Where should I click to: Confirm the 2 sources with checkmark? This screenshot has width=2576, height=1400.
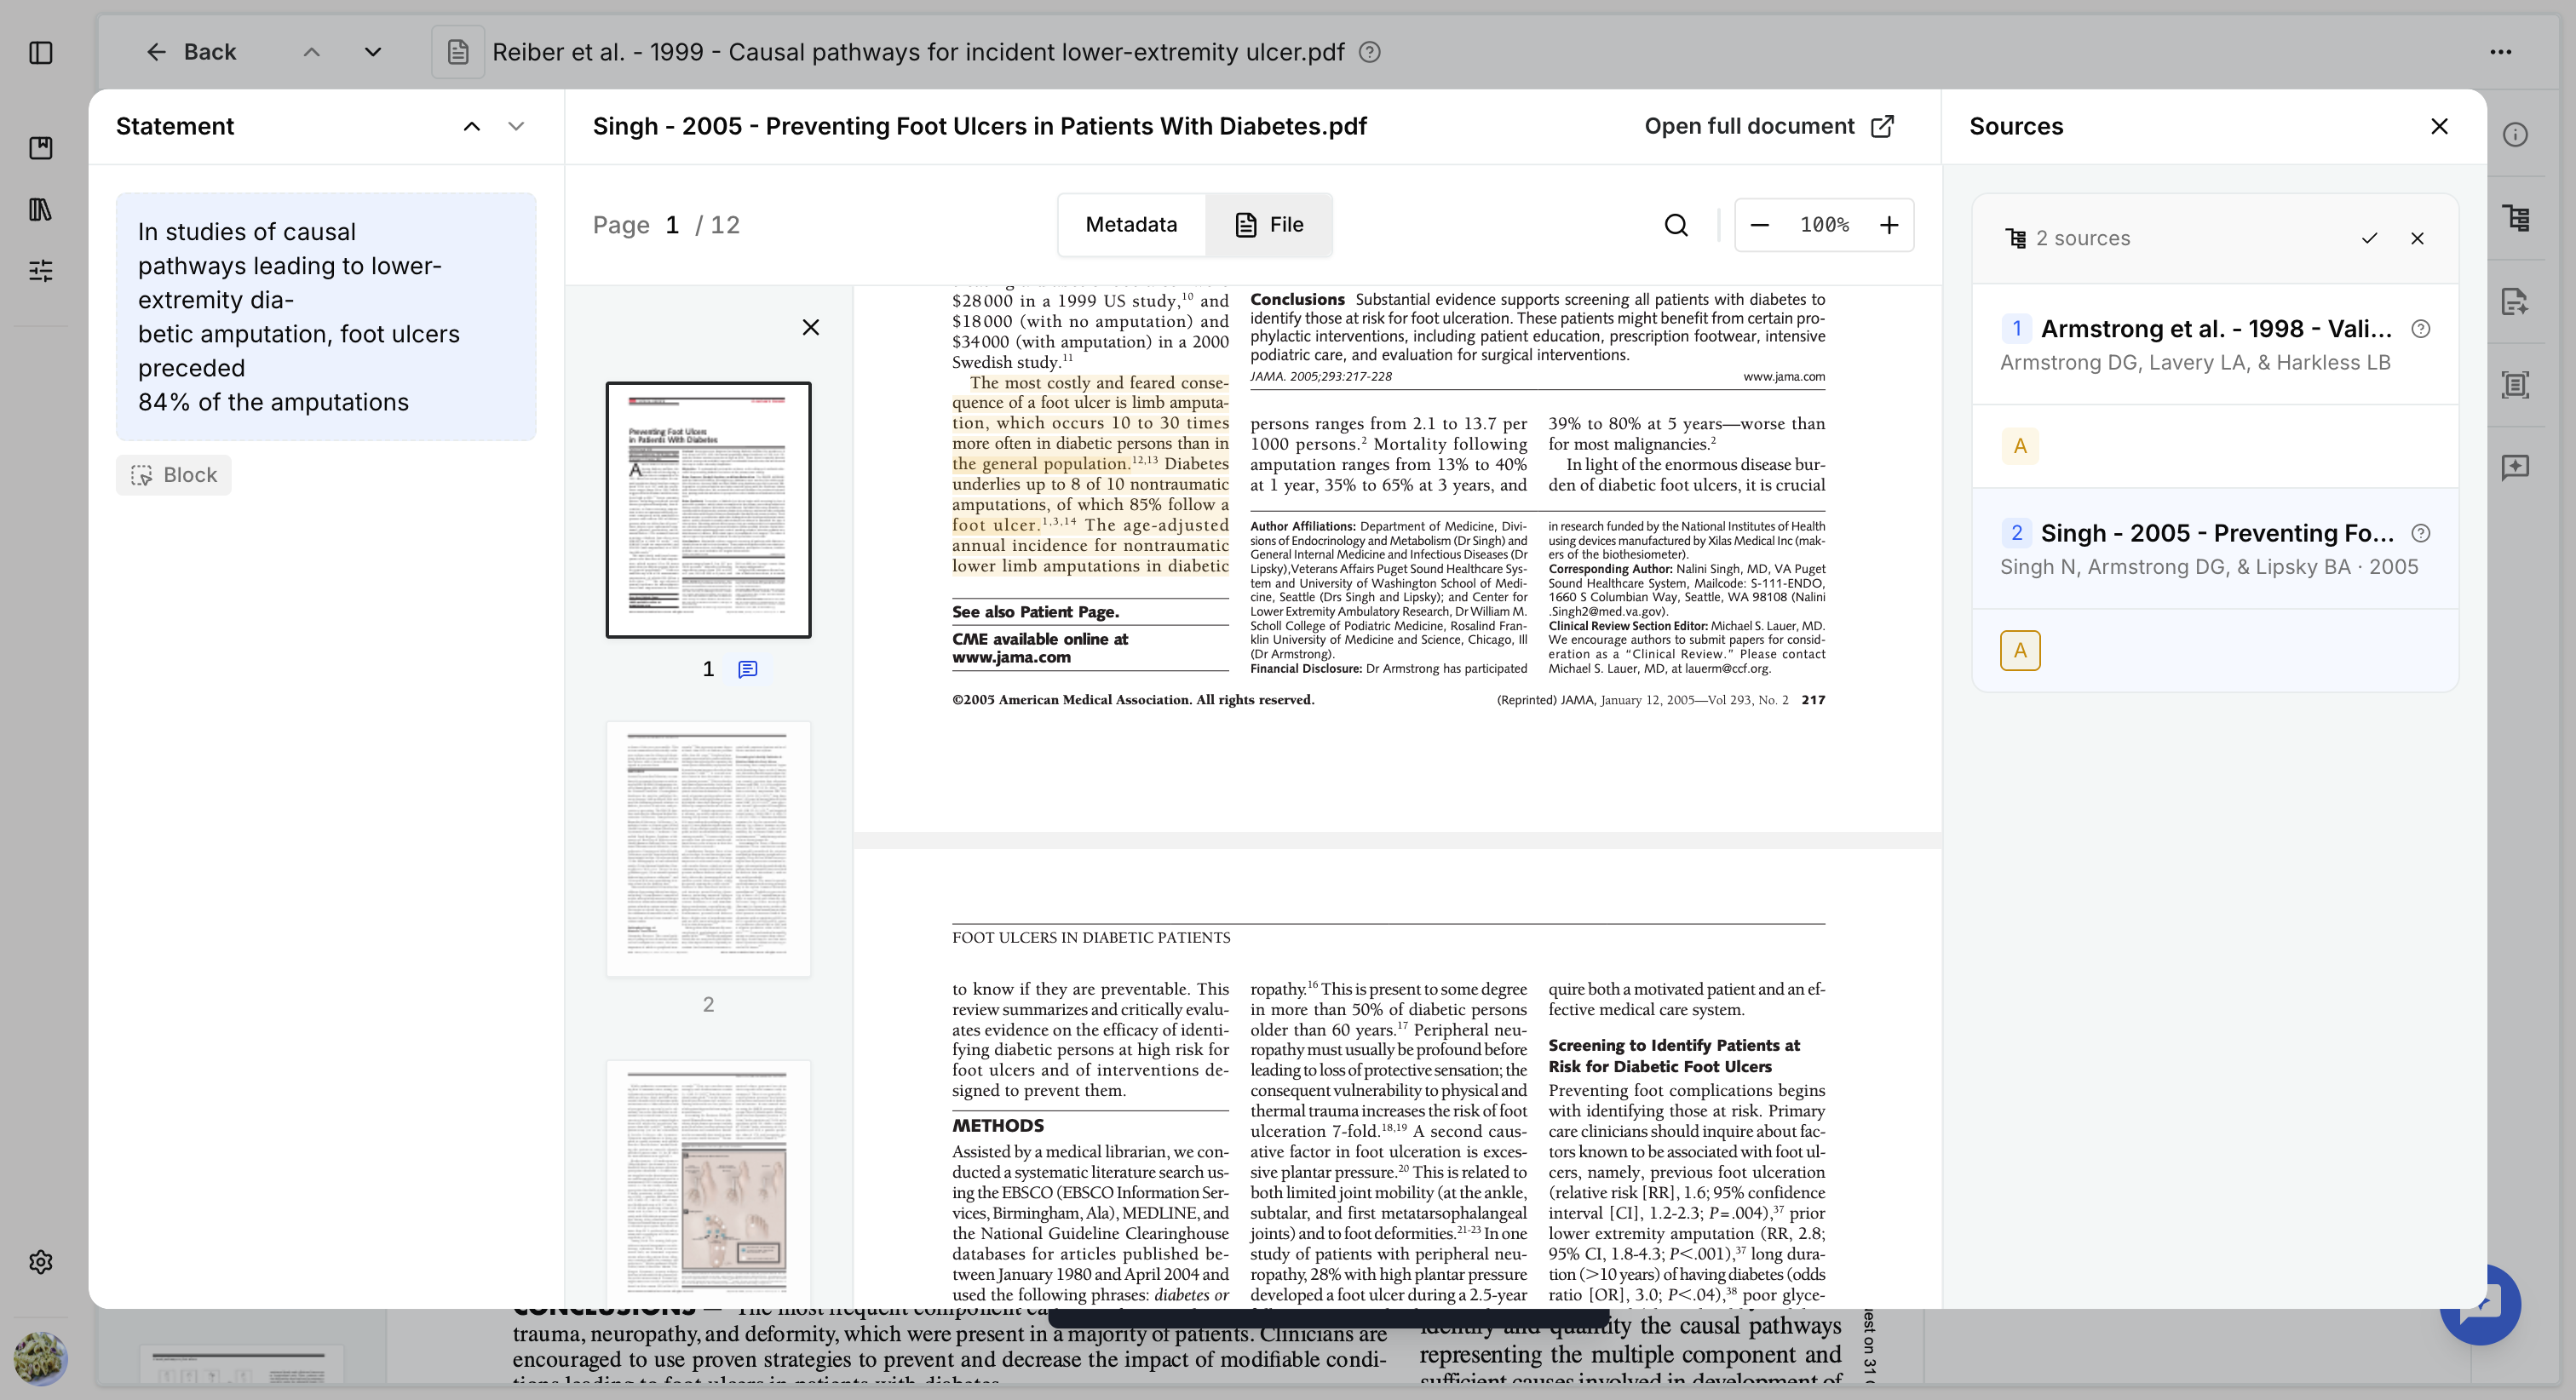pos(2369,238)
